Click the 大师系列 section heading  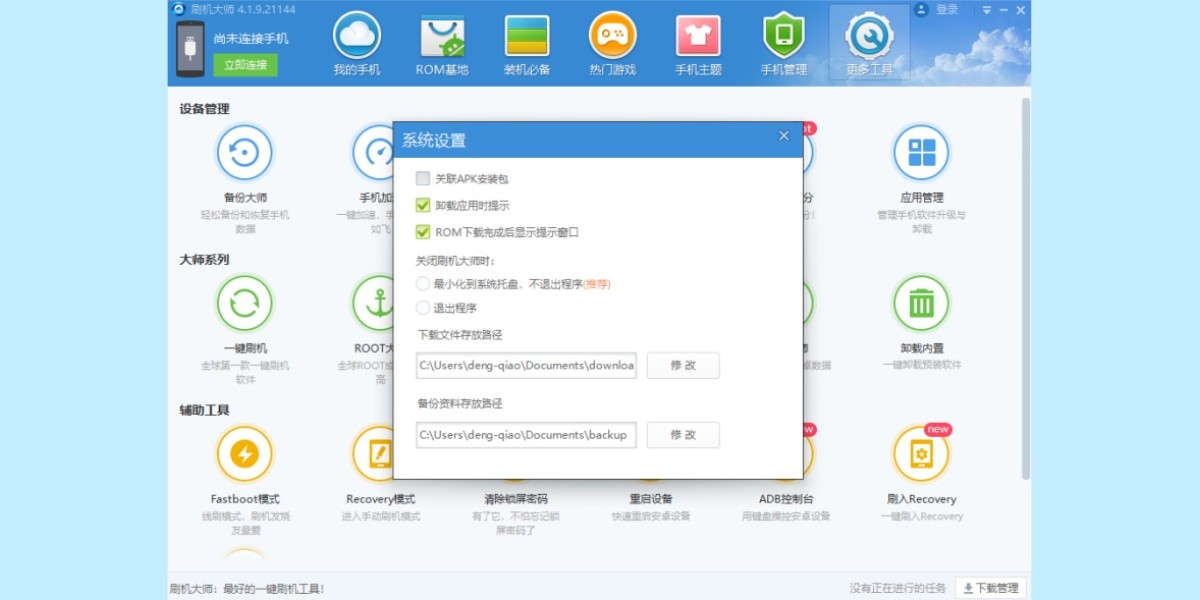point(204,259)
